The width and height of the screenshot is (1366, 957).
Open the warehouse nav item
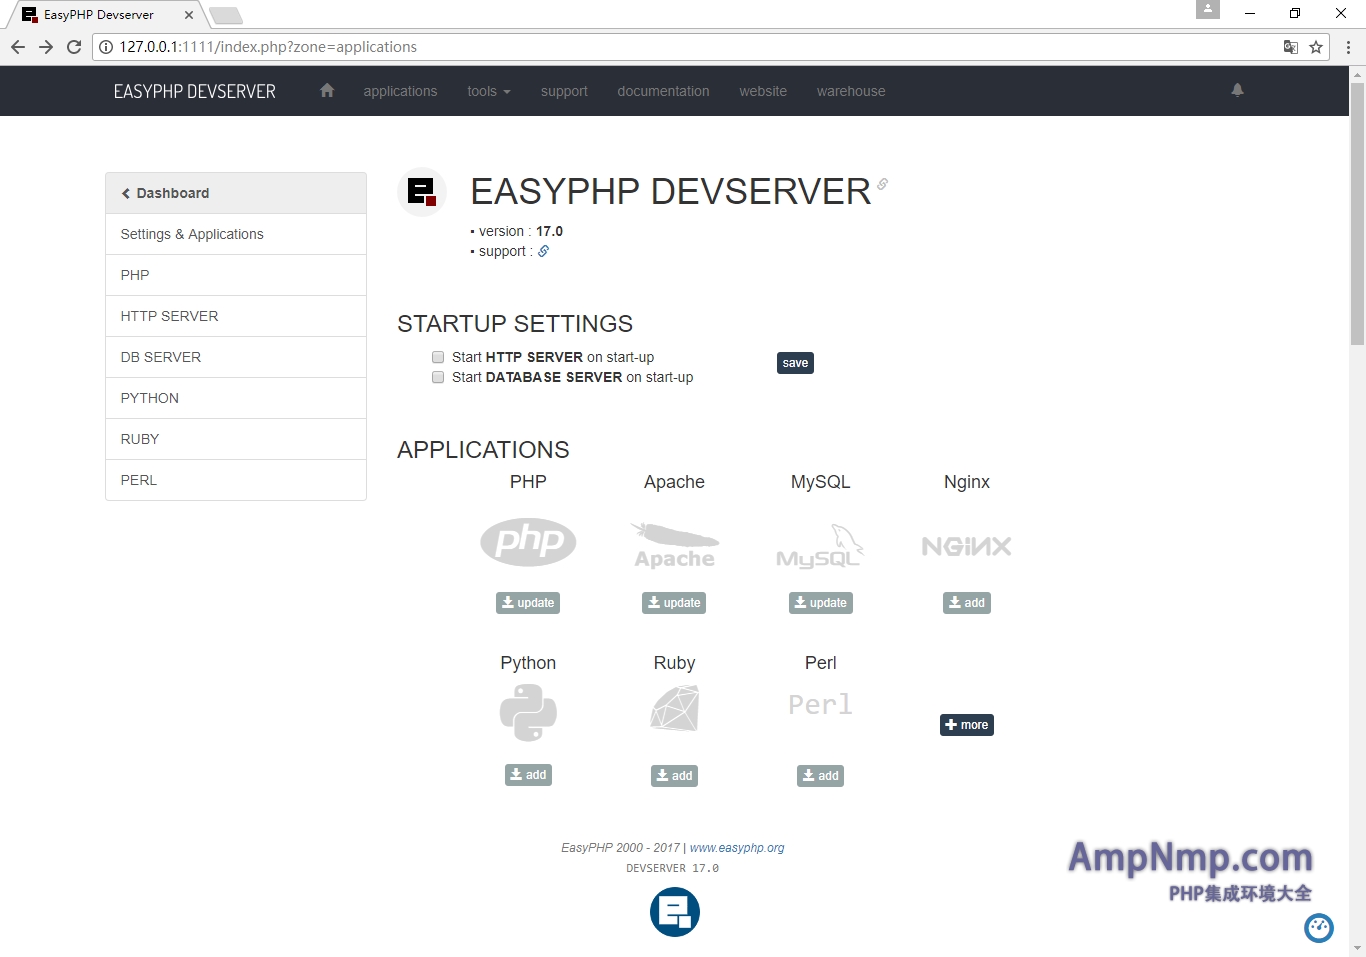[851, 91]
